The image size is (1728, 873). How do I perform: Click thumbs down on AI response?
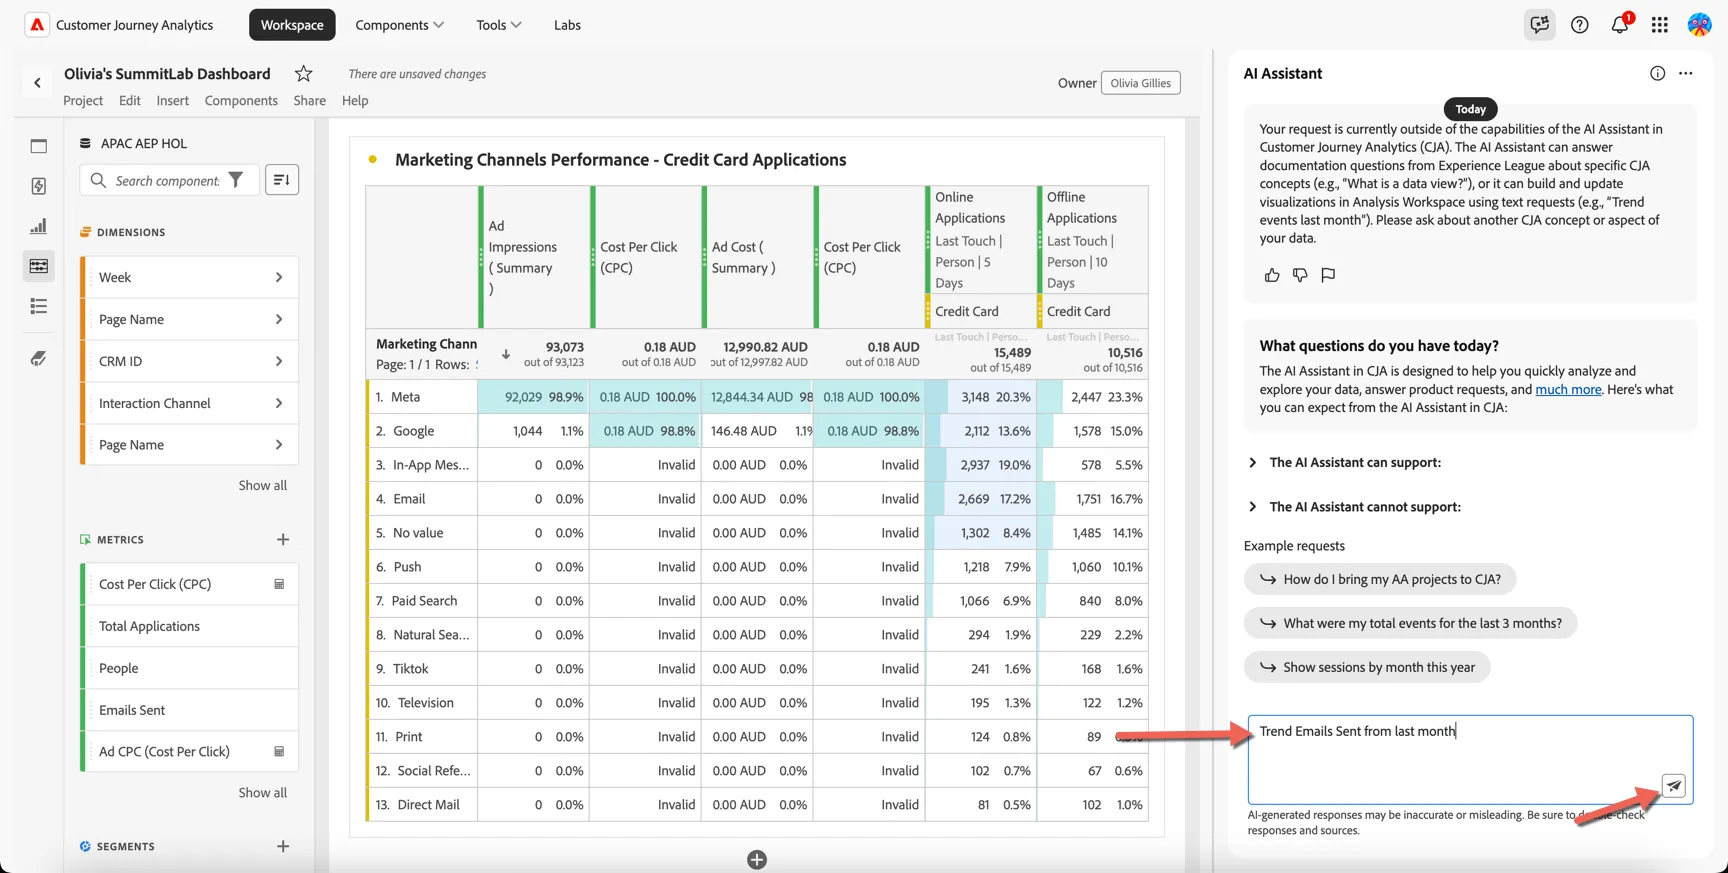1300,275
